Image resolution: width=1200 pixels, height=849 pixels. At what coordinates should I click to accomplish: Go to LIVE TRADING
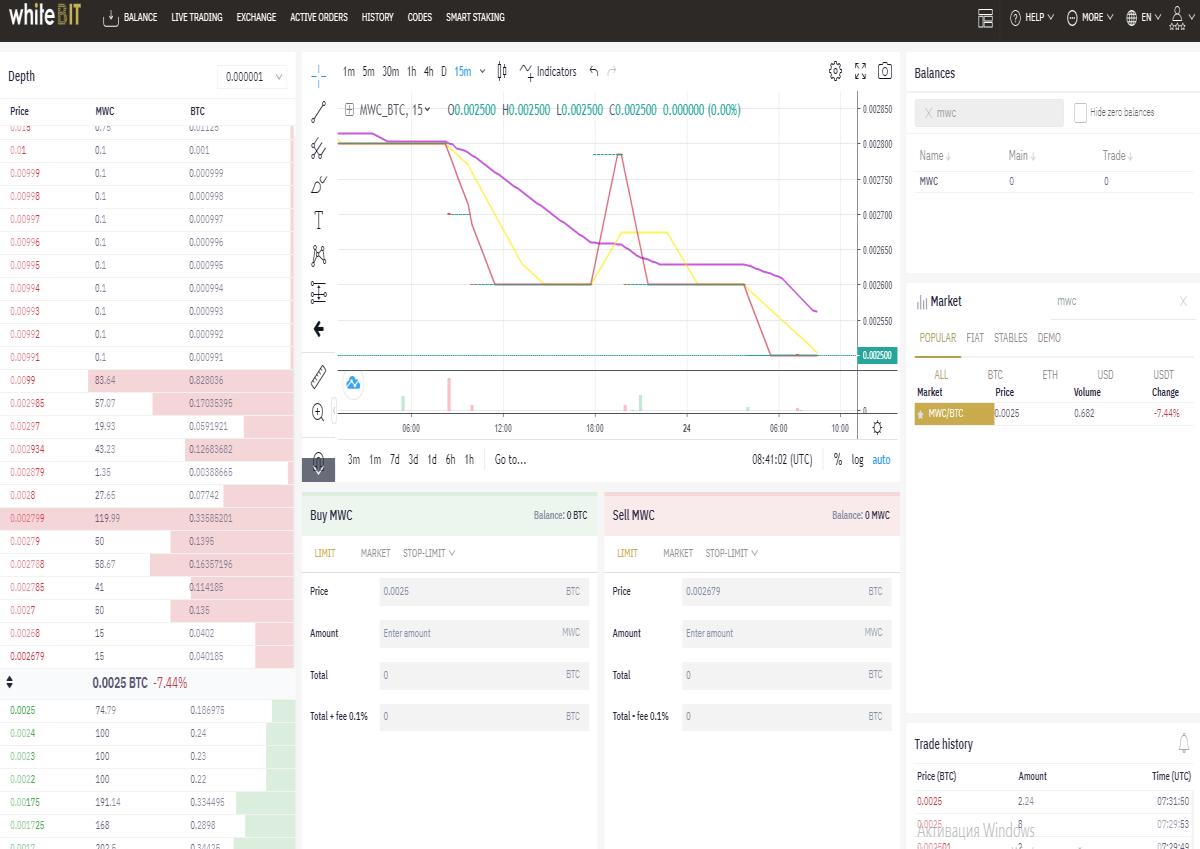pyautogui.click(x=197, y=17)
